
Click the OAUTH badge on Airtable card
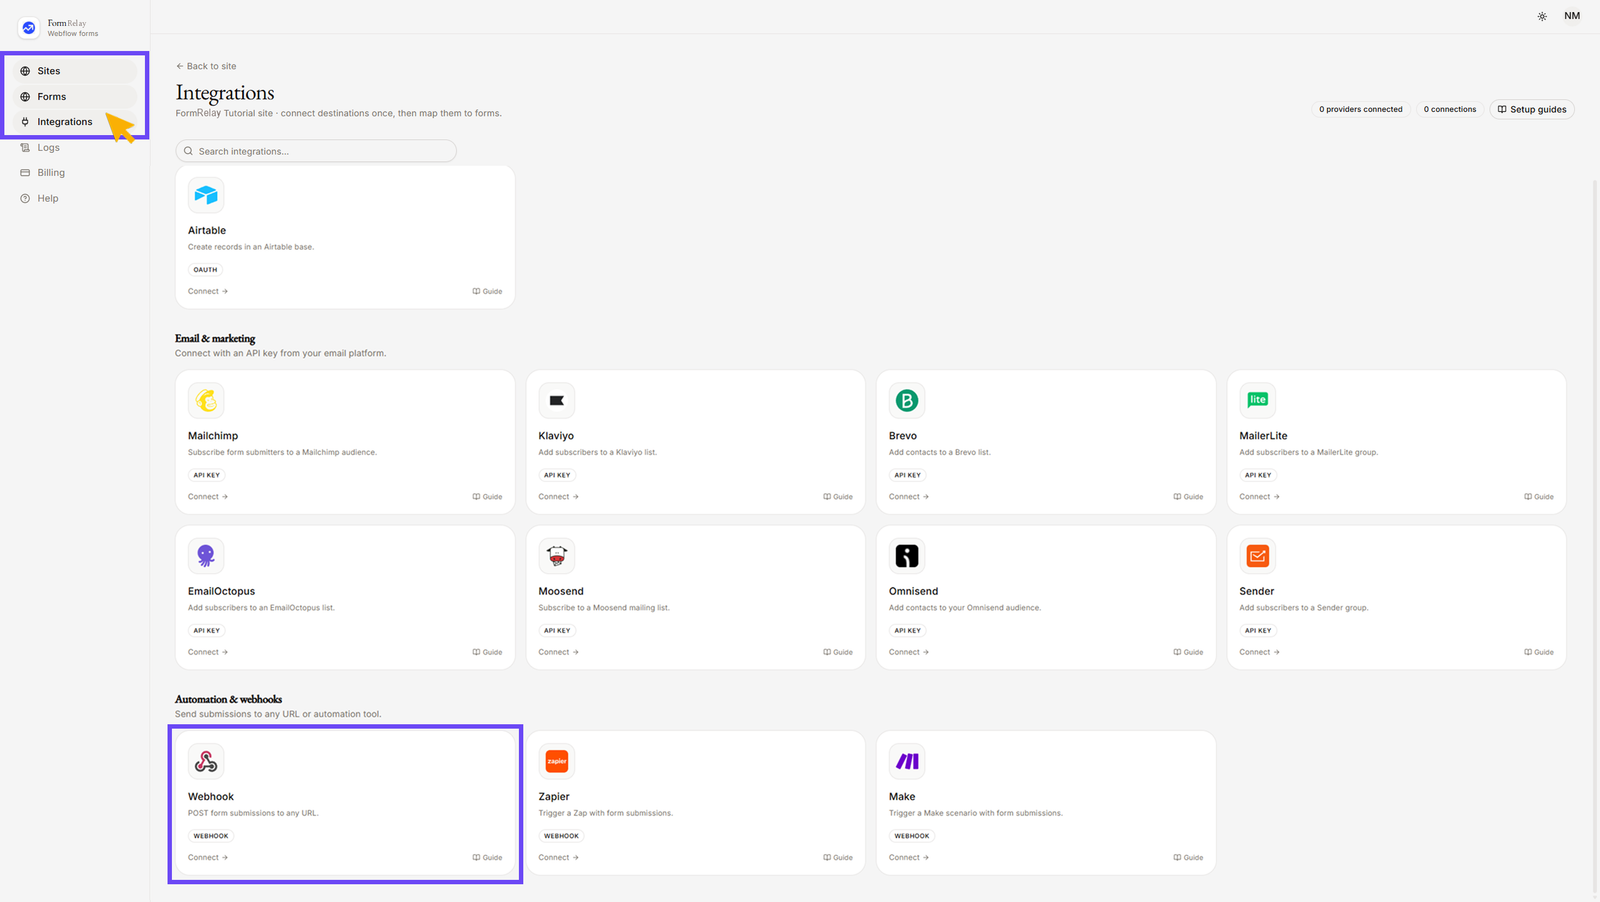tap(205, 270)
